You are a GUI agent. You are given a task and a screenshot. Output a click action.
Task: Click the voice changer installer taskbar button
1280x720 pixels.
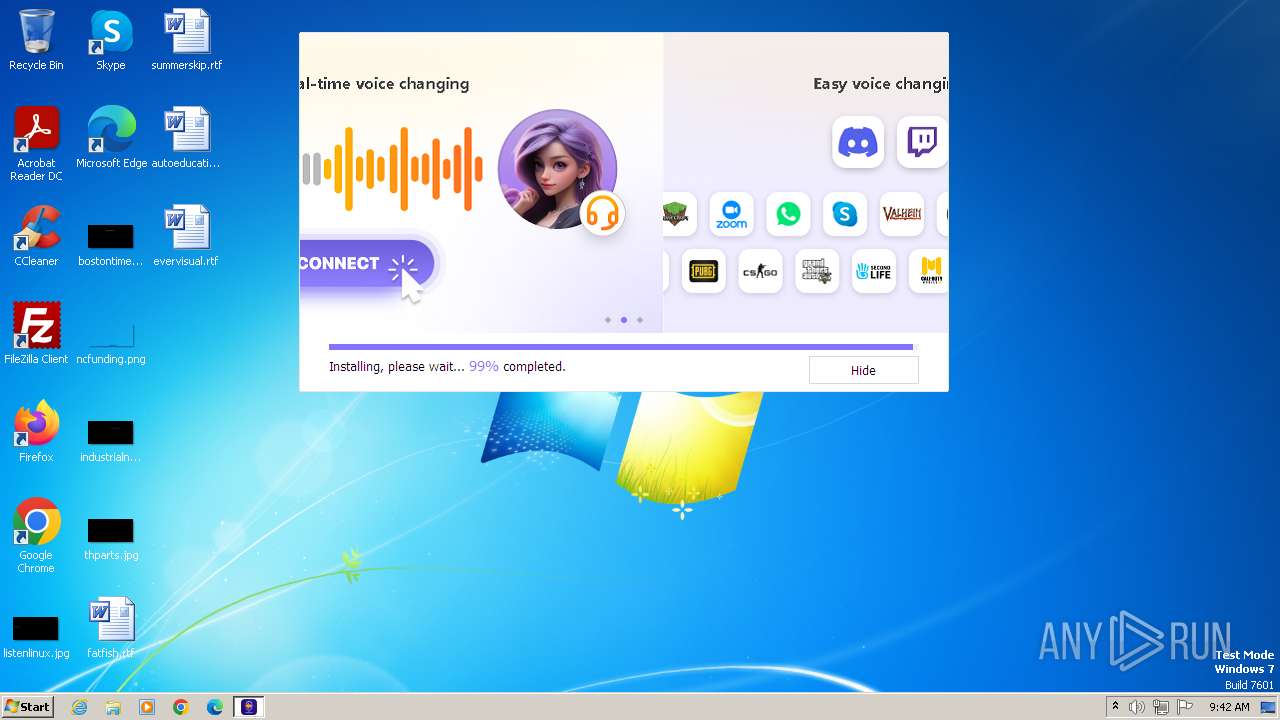point(249,707)
